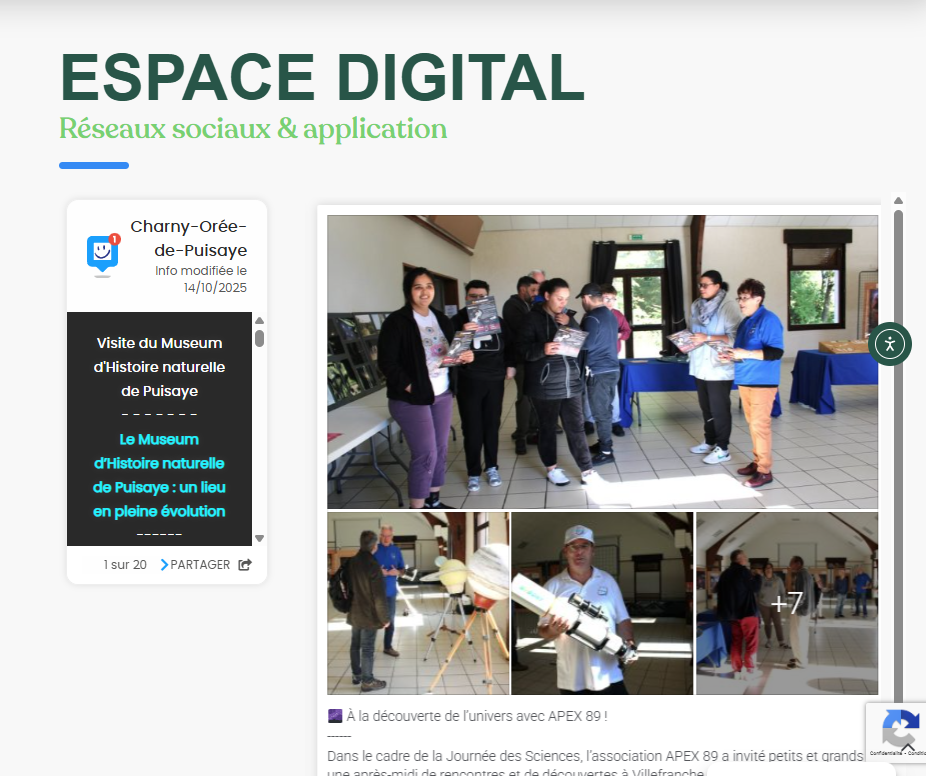926x776 pixels.
Task: Click the '1 sur 20' page counter
Action: [125, 565]
